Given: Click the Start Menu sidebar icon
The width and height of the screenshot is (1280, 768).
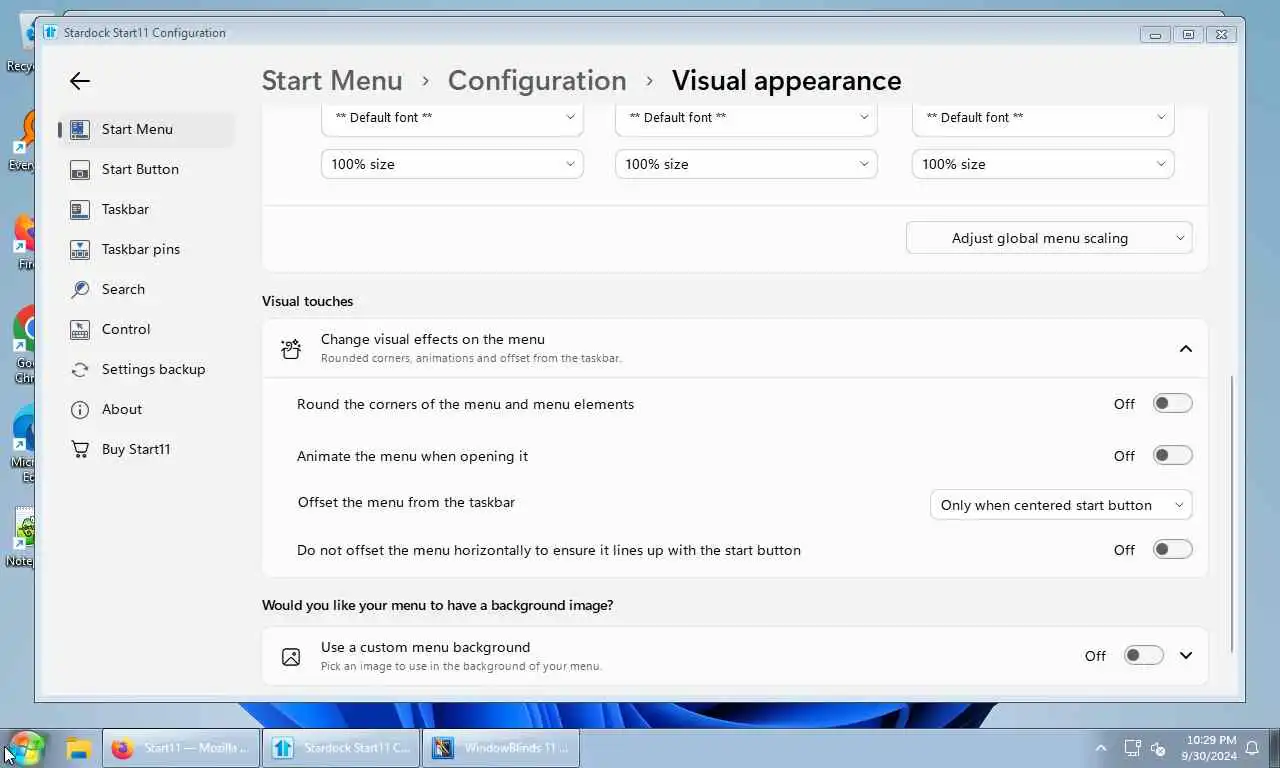Looking at the screenshot, I should point(80,129).
